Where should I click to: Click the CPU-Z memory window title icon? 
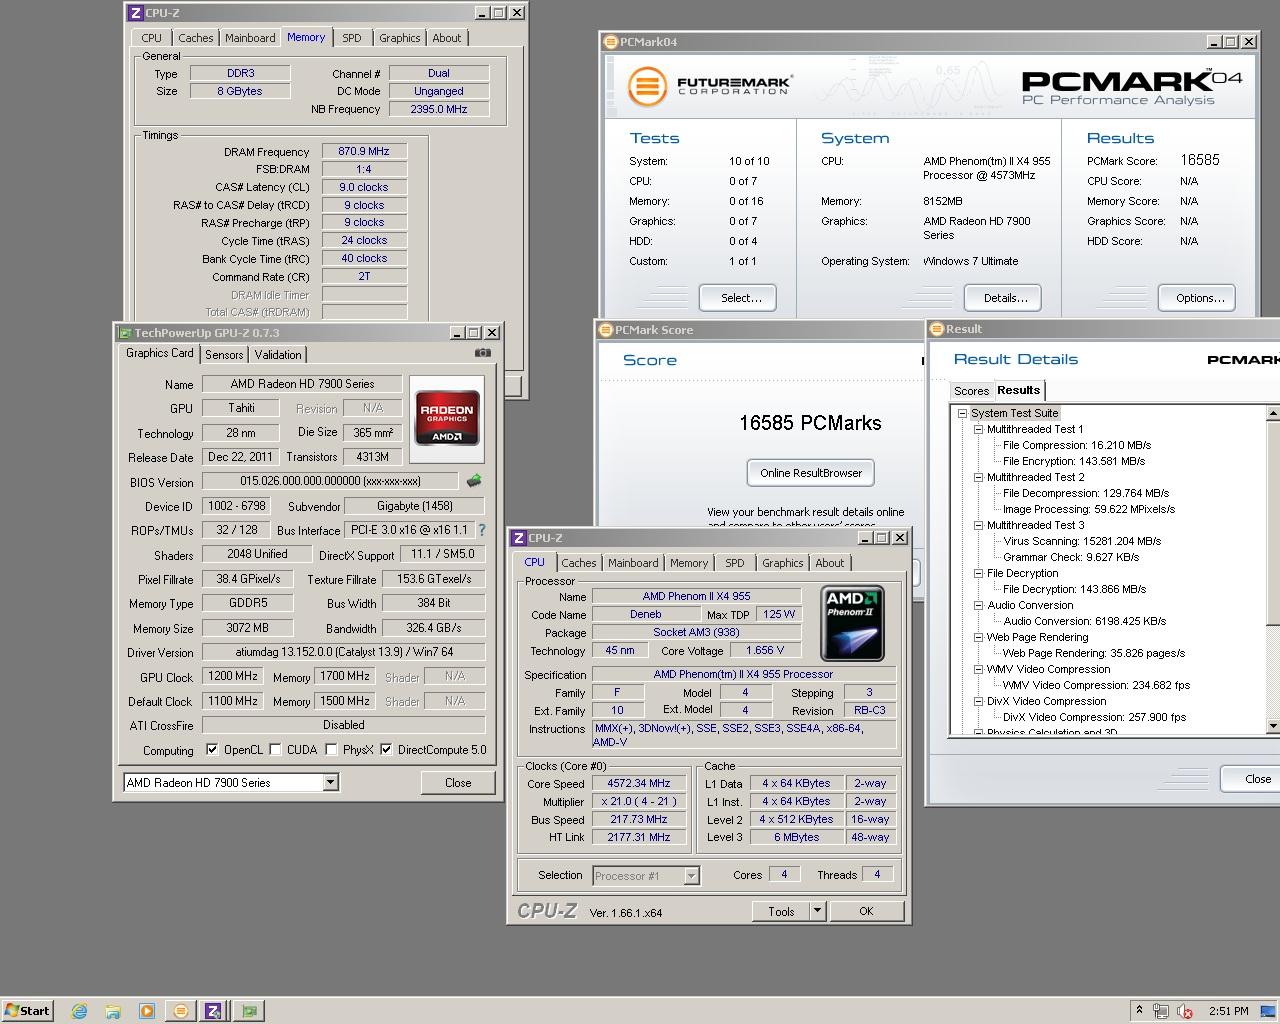[136, 13]
